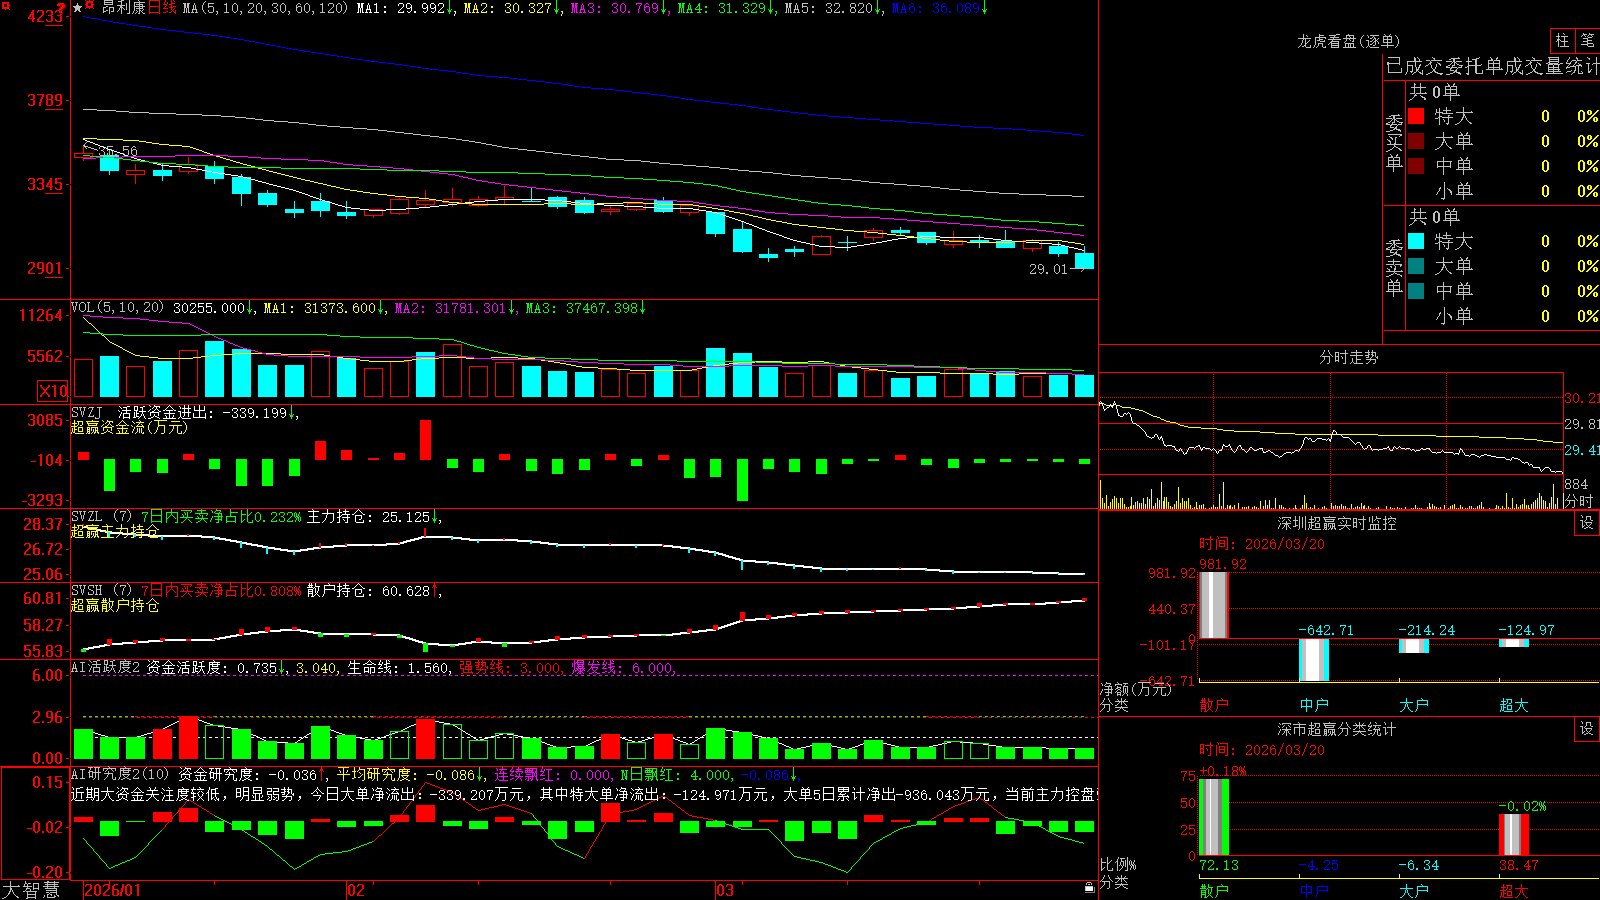This screenshot has height=900, width=1600.
Task: Click dark red 大单 buy order swatch
Action: tap(1416, 141)
